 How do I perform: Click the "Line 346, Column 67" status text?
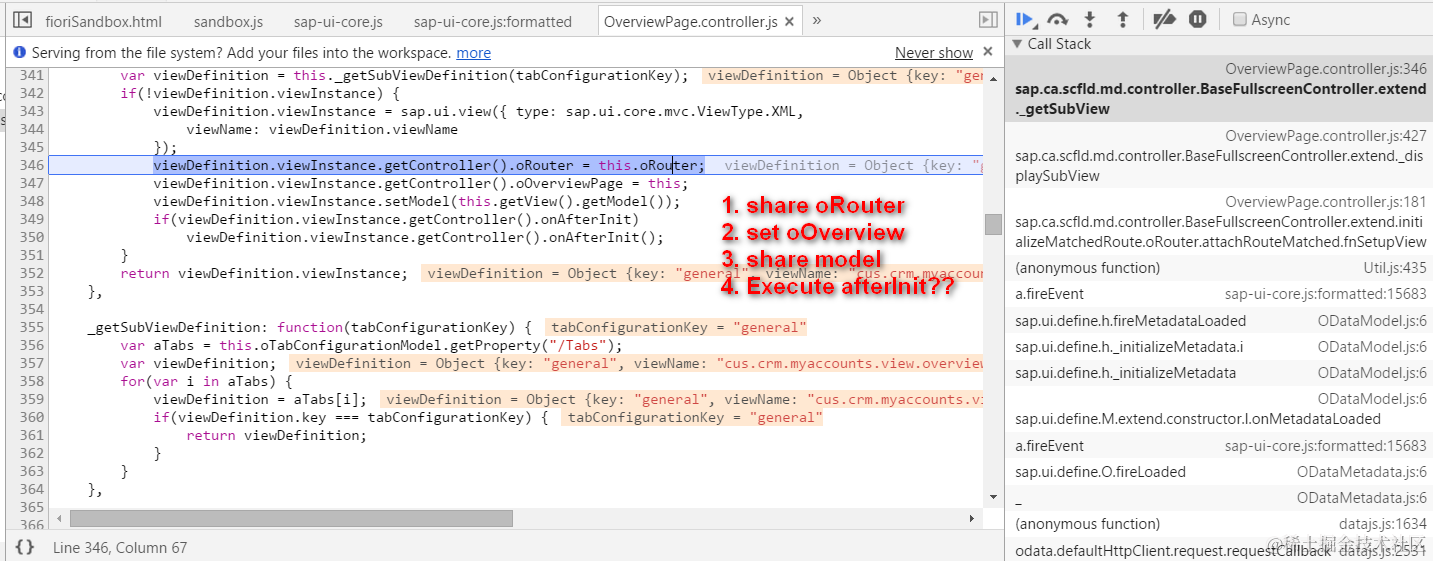point(120,547)
